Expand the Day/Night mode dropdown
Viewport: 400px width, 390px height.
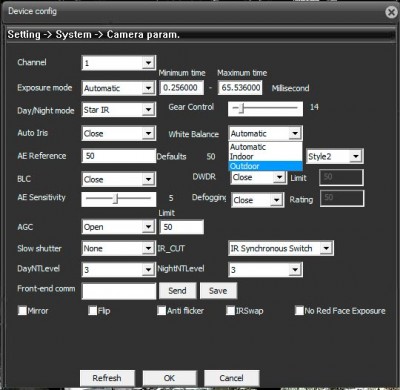pyautogui.click(x=148, y=110)
